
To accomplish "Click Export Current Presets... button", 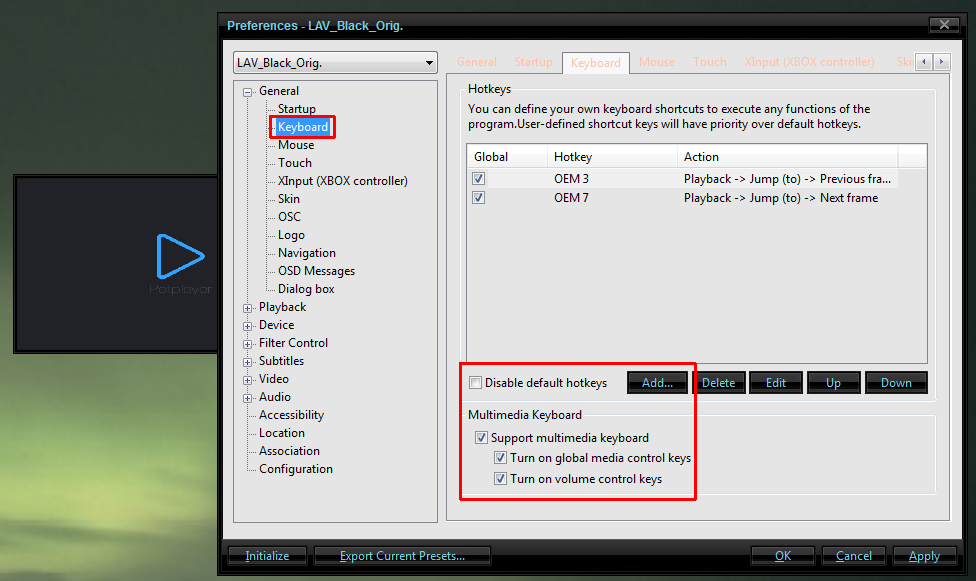I will pyautogui.click(x=402, y=556).
